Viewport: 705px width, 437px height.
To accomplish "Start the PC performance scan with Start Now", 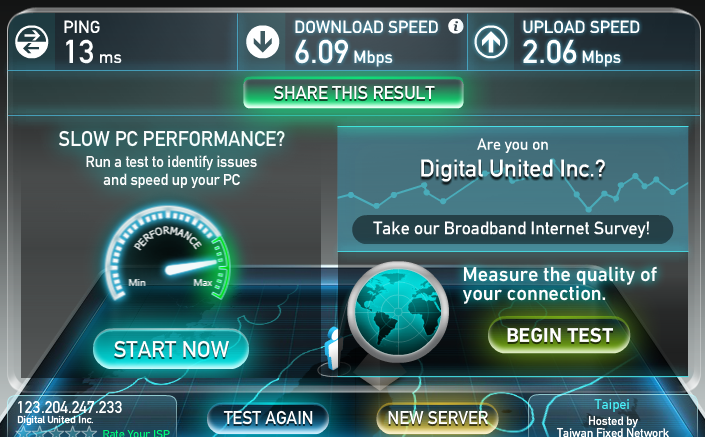I will [x=171, y=349].
